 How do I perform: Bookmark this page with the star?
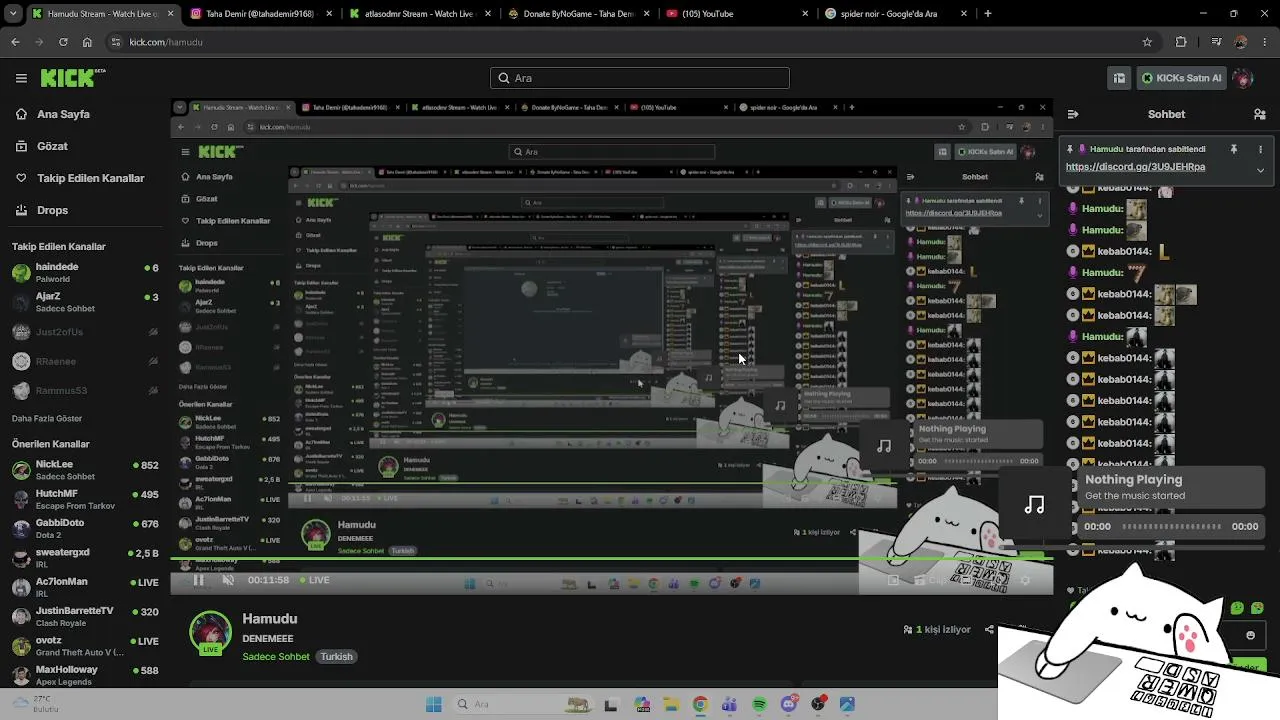[1147, 42]
